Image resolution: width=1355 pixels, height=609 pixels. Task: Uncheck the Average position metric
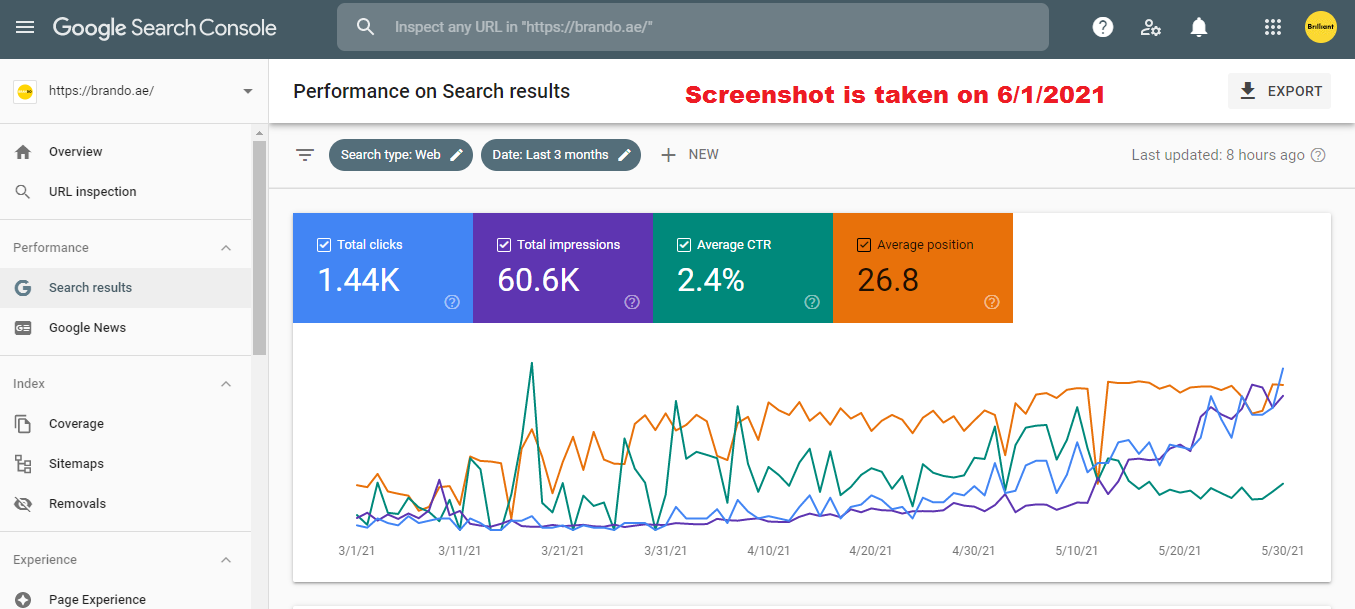(x=863, y=243)
